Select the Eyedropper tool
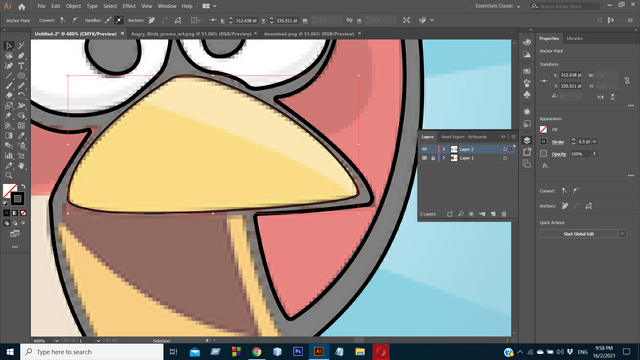Screen dimensions: 640x360 pyautogui.click(x=21, y=136)
